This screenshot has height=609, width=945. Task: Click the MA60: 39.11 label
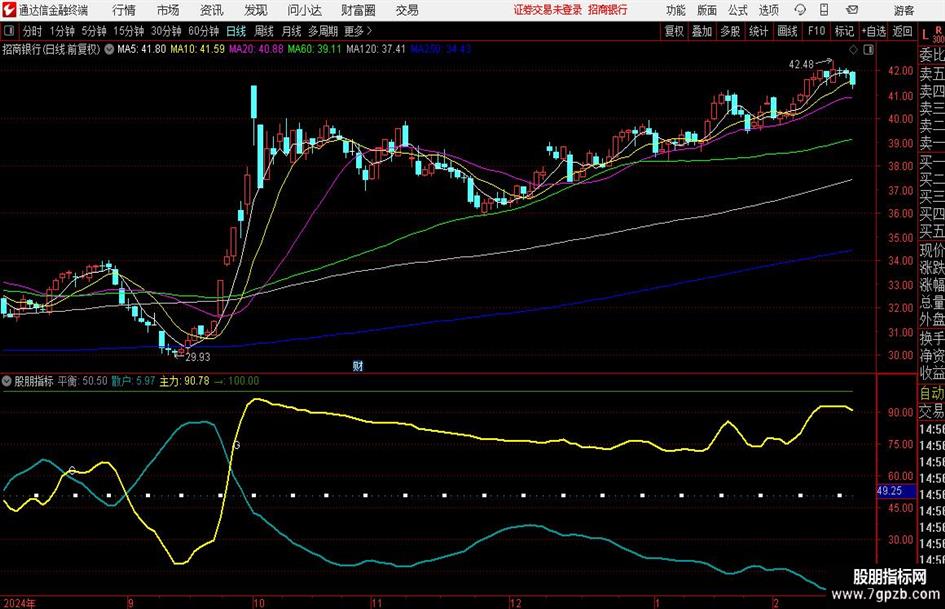(x=315, y=49)
